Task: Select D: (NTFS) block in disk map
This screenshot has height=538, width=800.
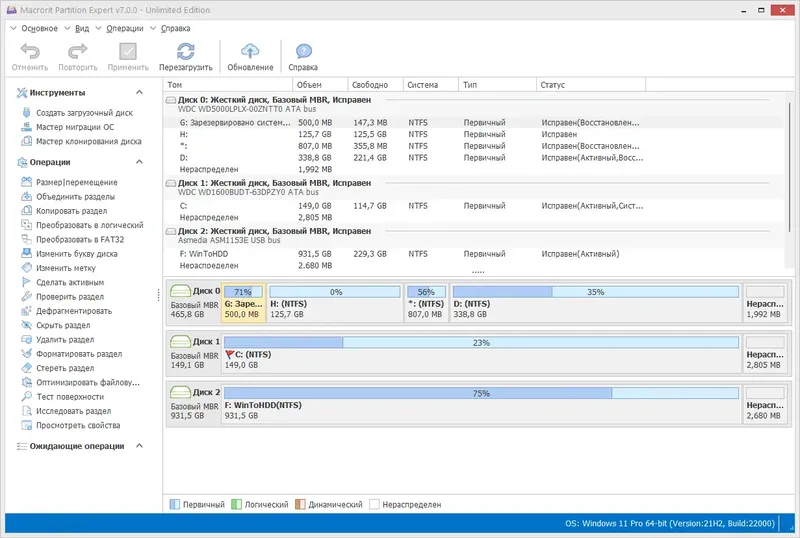Action: point(595,303)
